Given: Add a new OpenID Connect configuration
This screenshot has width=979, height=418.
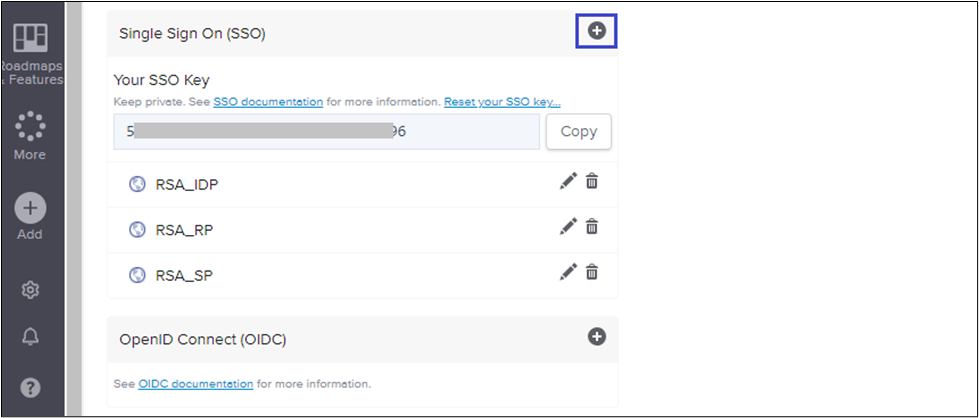Looking at the screenshot, I should (x=596, y=337).
